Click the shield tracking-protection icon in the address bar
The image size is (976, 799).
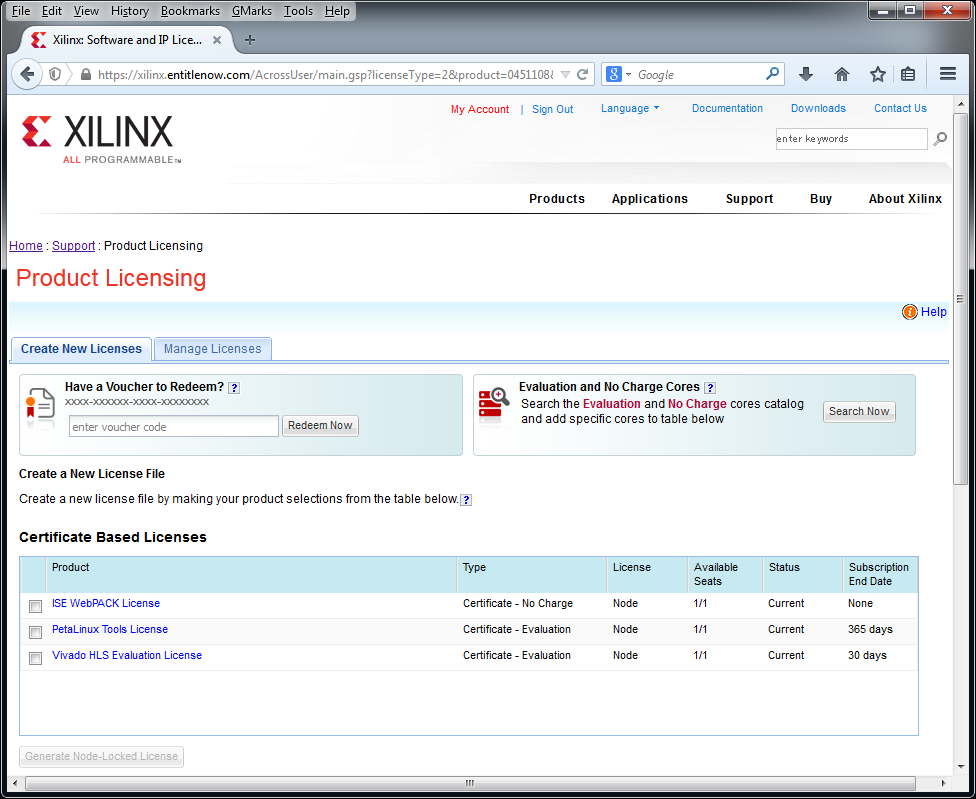(55, 75)
